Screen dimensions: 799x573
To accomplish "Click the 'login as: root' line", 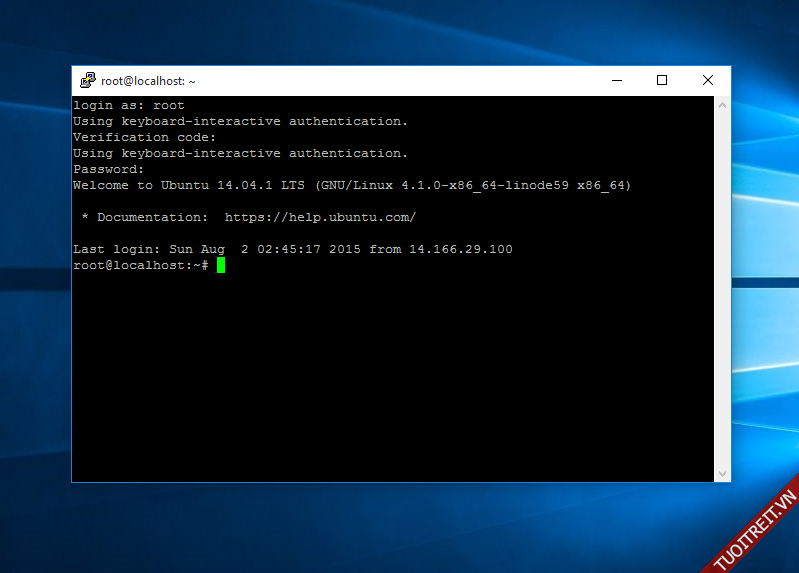I will (129, 105).
